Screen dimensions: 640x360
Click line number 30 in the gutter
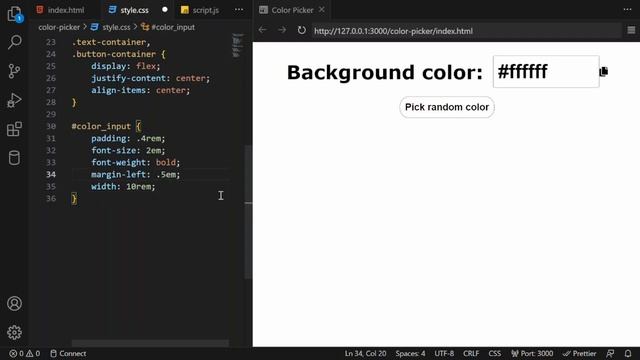pyautogui.click(x=51, y=126)
